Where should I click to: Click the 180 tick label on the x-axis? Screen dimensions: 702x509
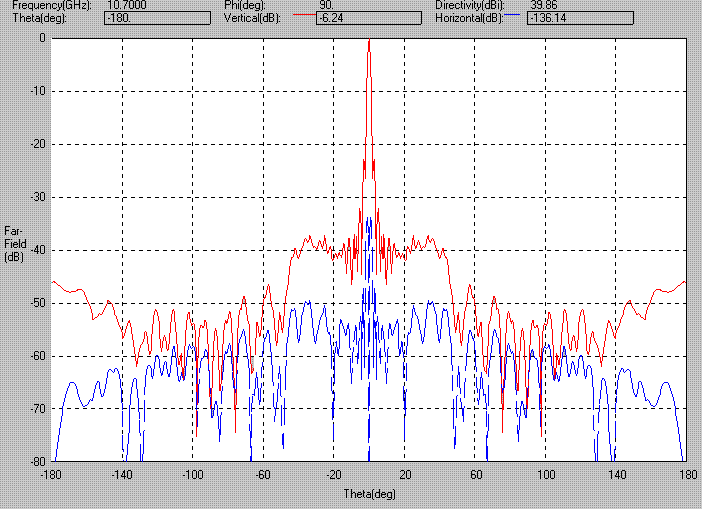pyautogui.click(x=687, y=474)
